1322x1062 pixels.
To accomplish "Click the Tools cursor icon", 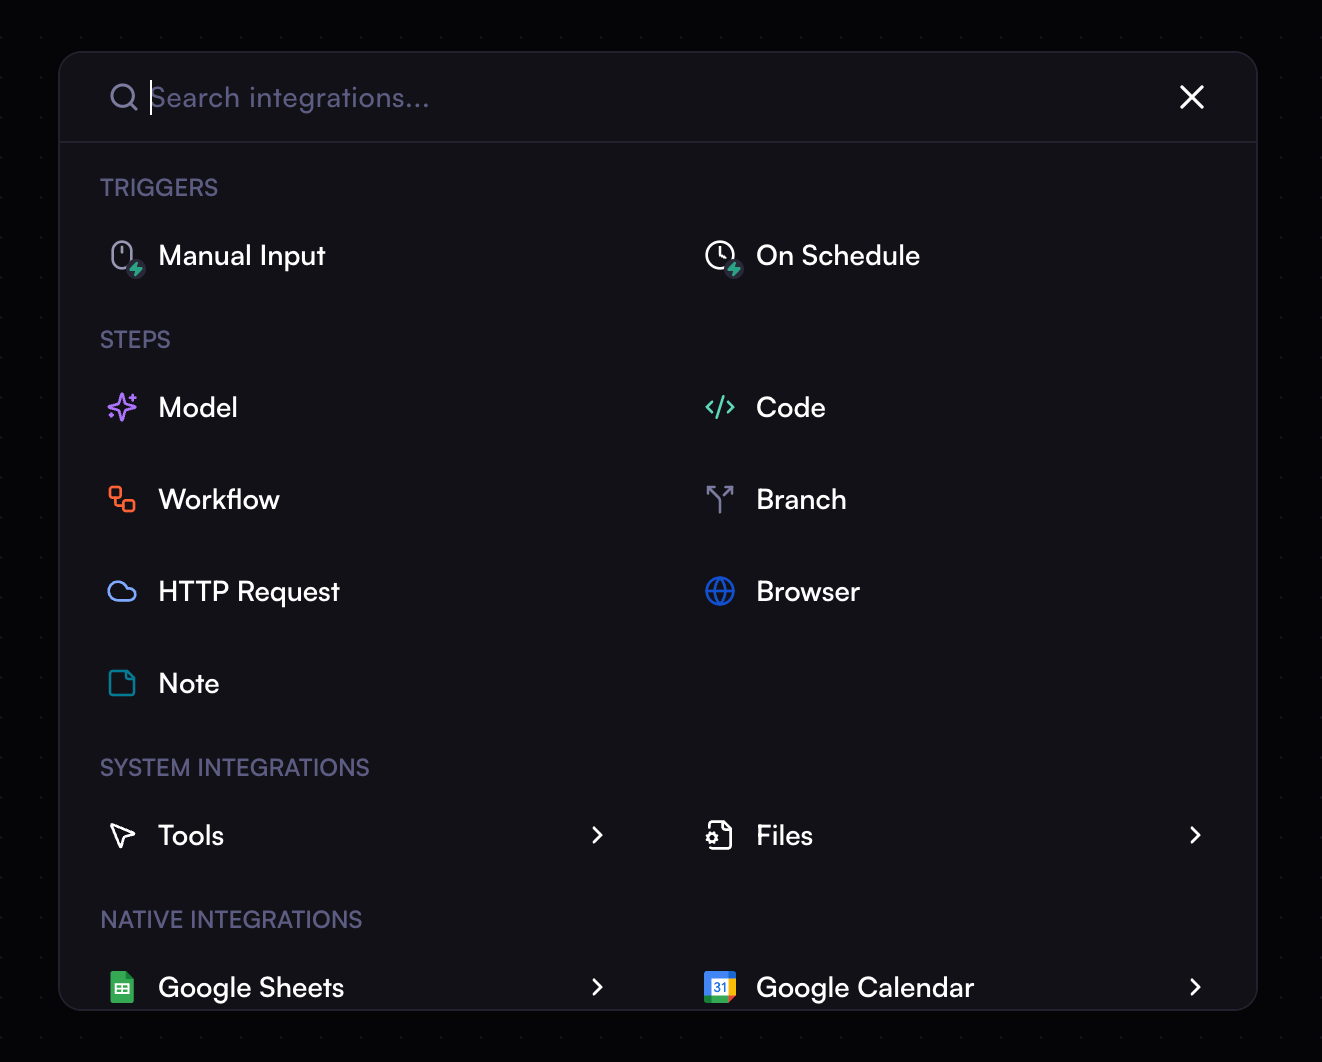I will tap(121, 835).
